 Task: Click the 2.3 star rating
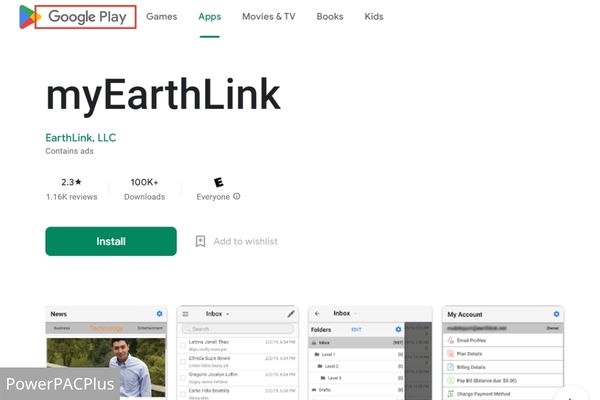pos(72,182)
